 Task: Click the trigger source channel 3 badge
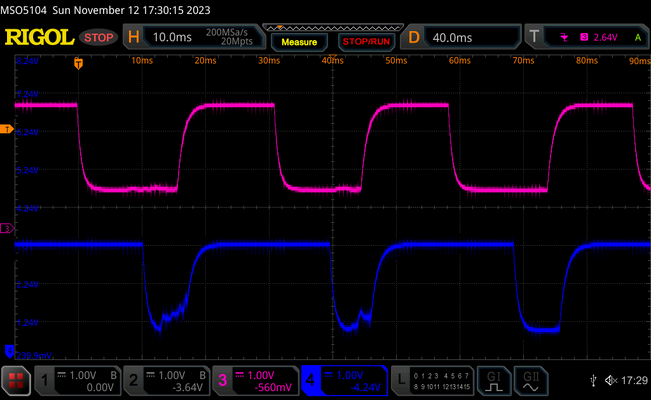584,37
